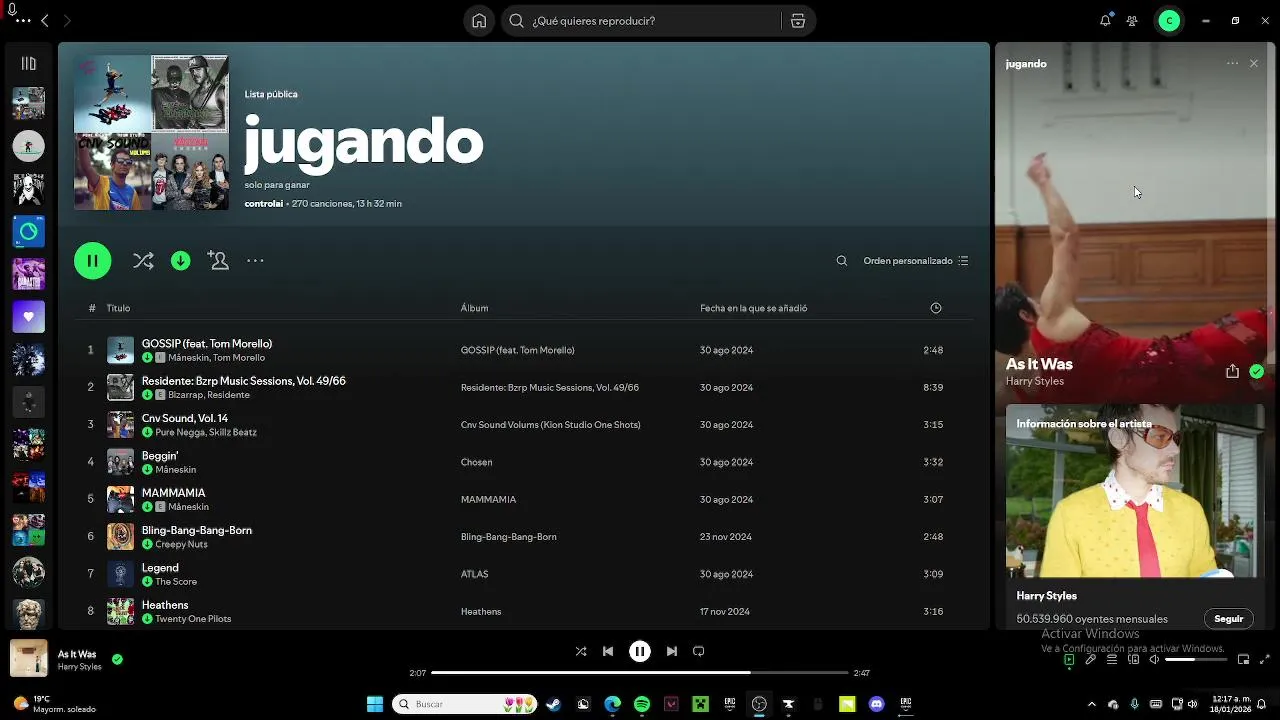Invite collaborators to the playlist
This screenshot has width=1280, height=720.
pyautogui.click(x=218, y=260)
